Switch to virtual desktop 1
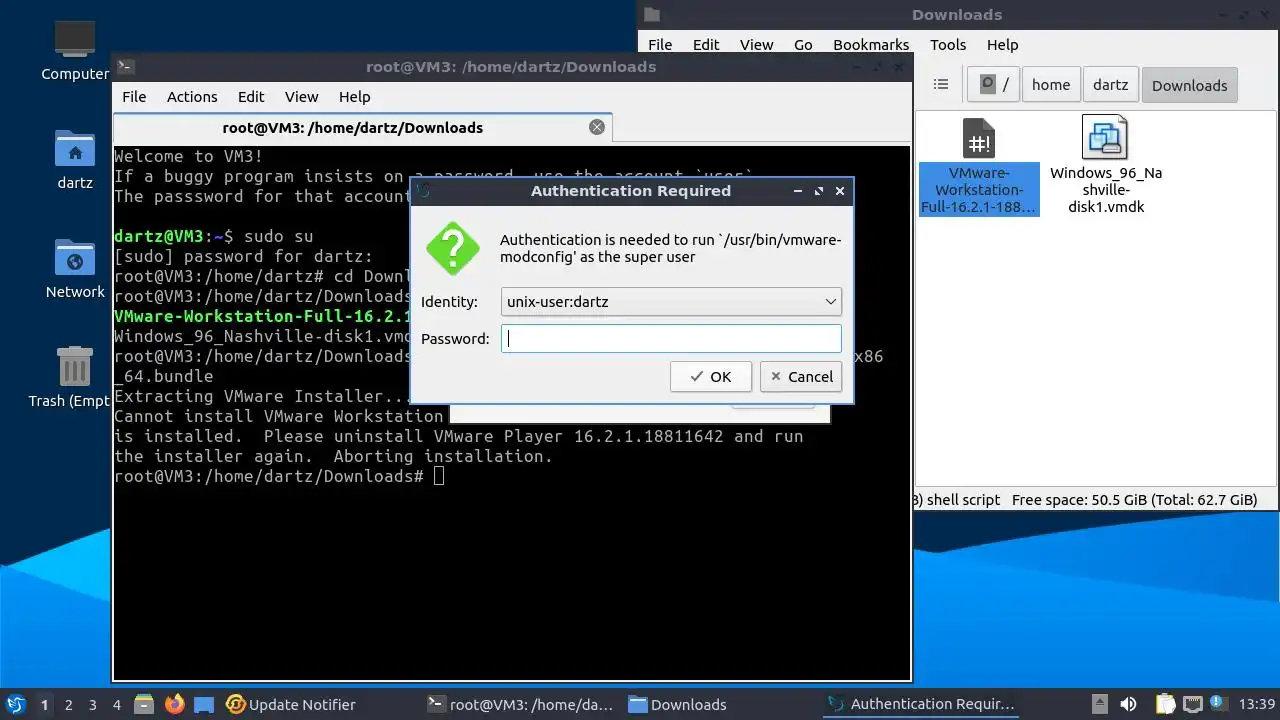Image resolution: width=1280 pixels, height=720 pixels. 44,705
